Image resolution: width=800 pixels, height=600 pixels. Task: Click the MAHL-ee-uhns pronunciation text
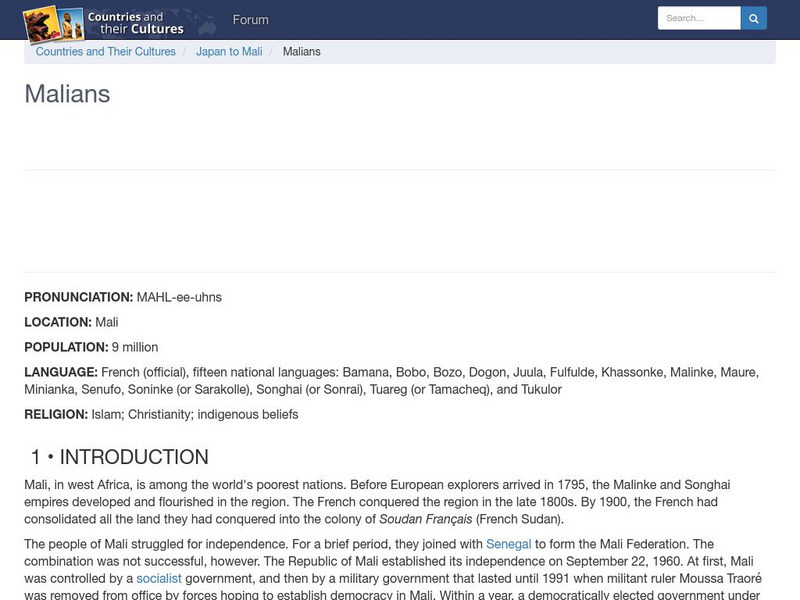click(179, 297)
